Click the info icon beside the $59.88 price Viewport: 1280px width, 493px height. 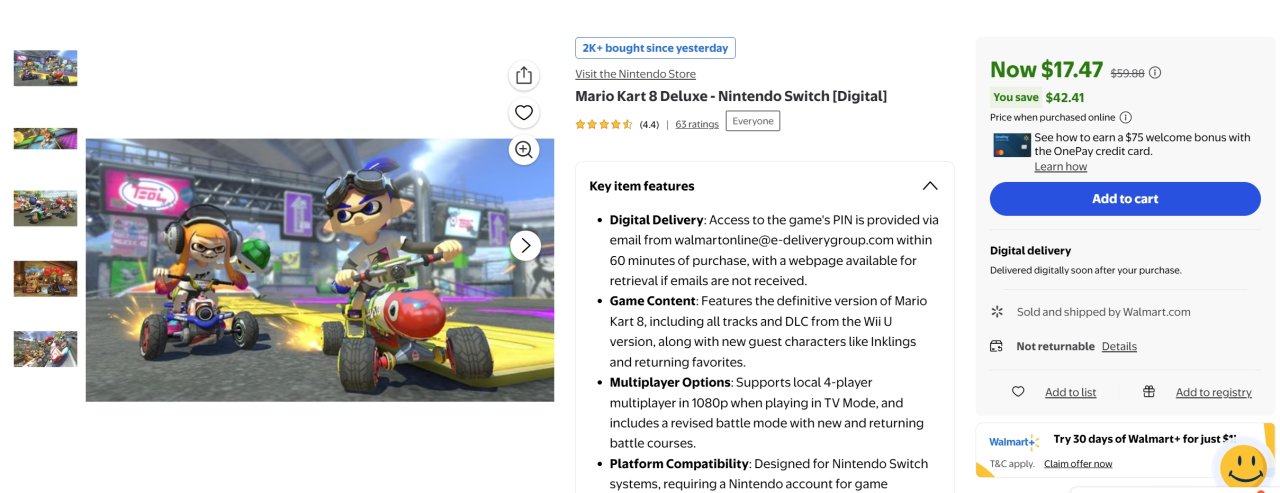tap(1155, 72)
